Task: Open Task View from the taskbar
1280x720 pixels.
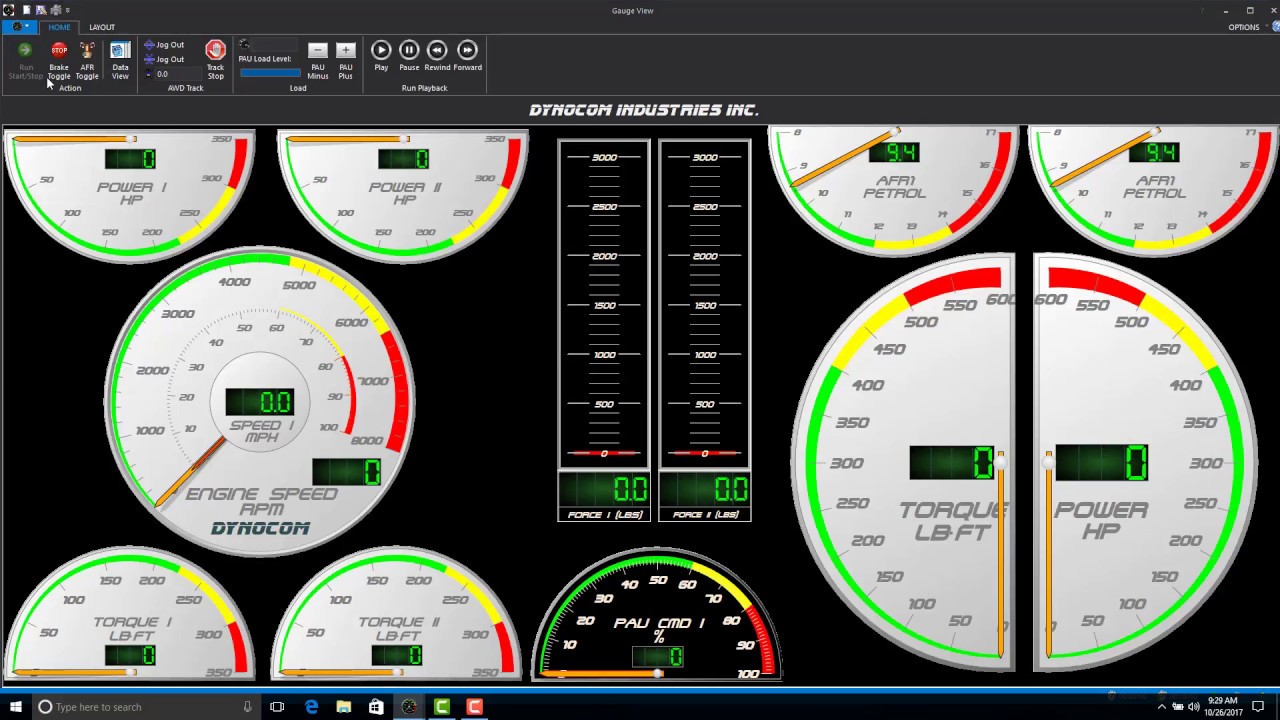Action: (x=277, y=707)
